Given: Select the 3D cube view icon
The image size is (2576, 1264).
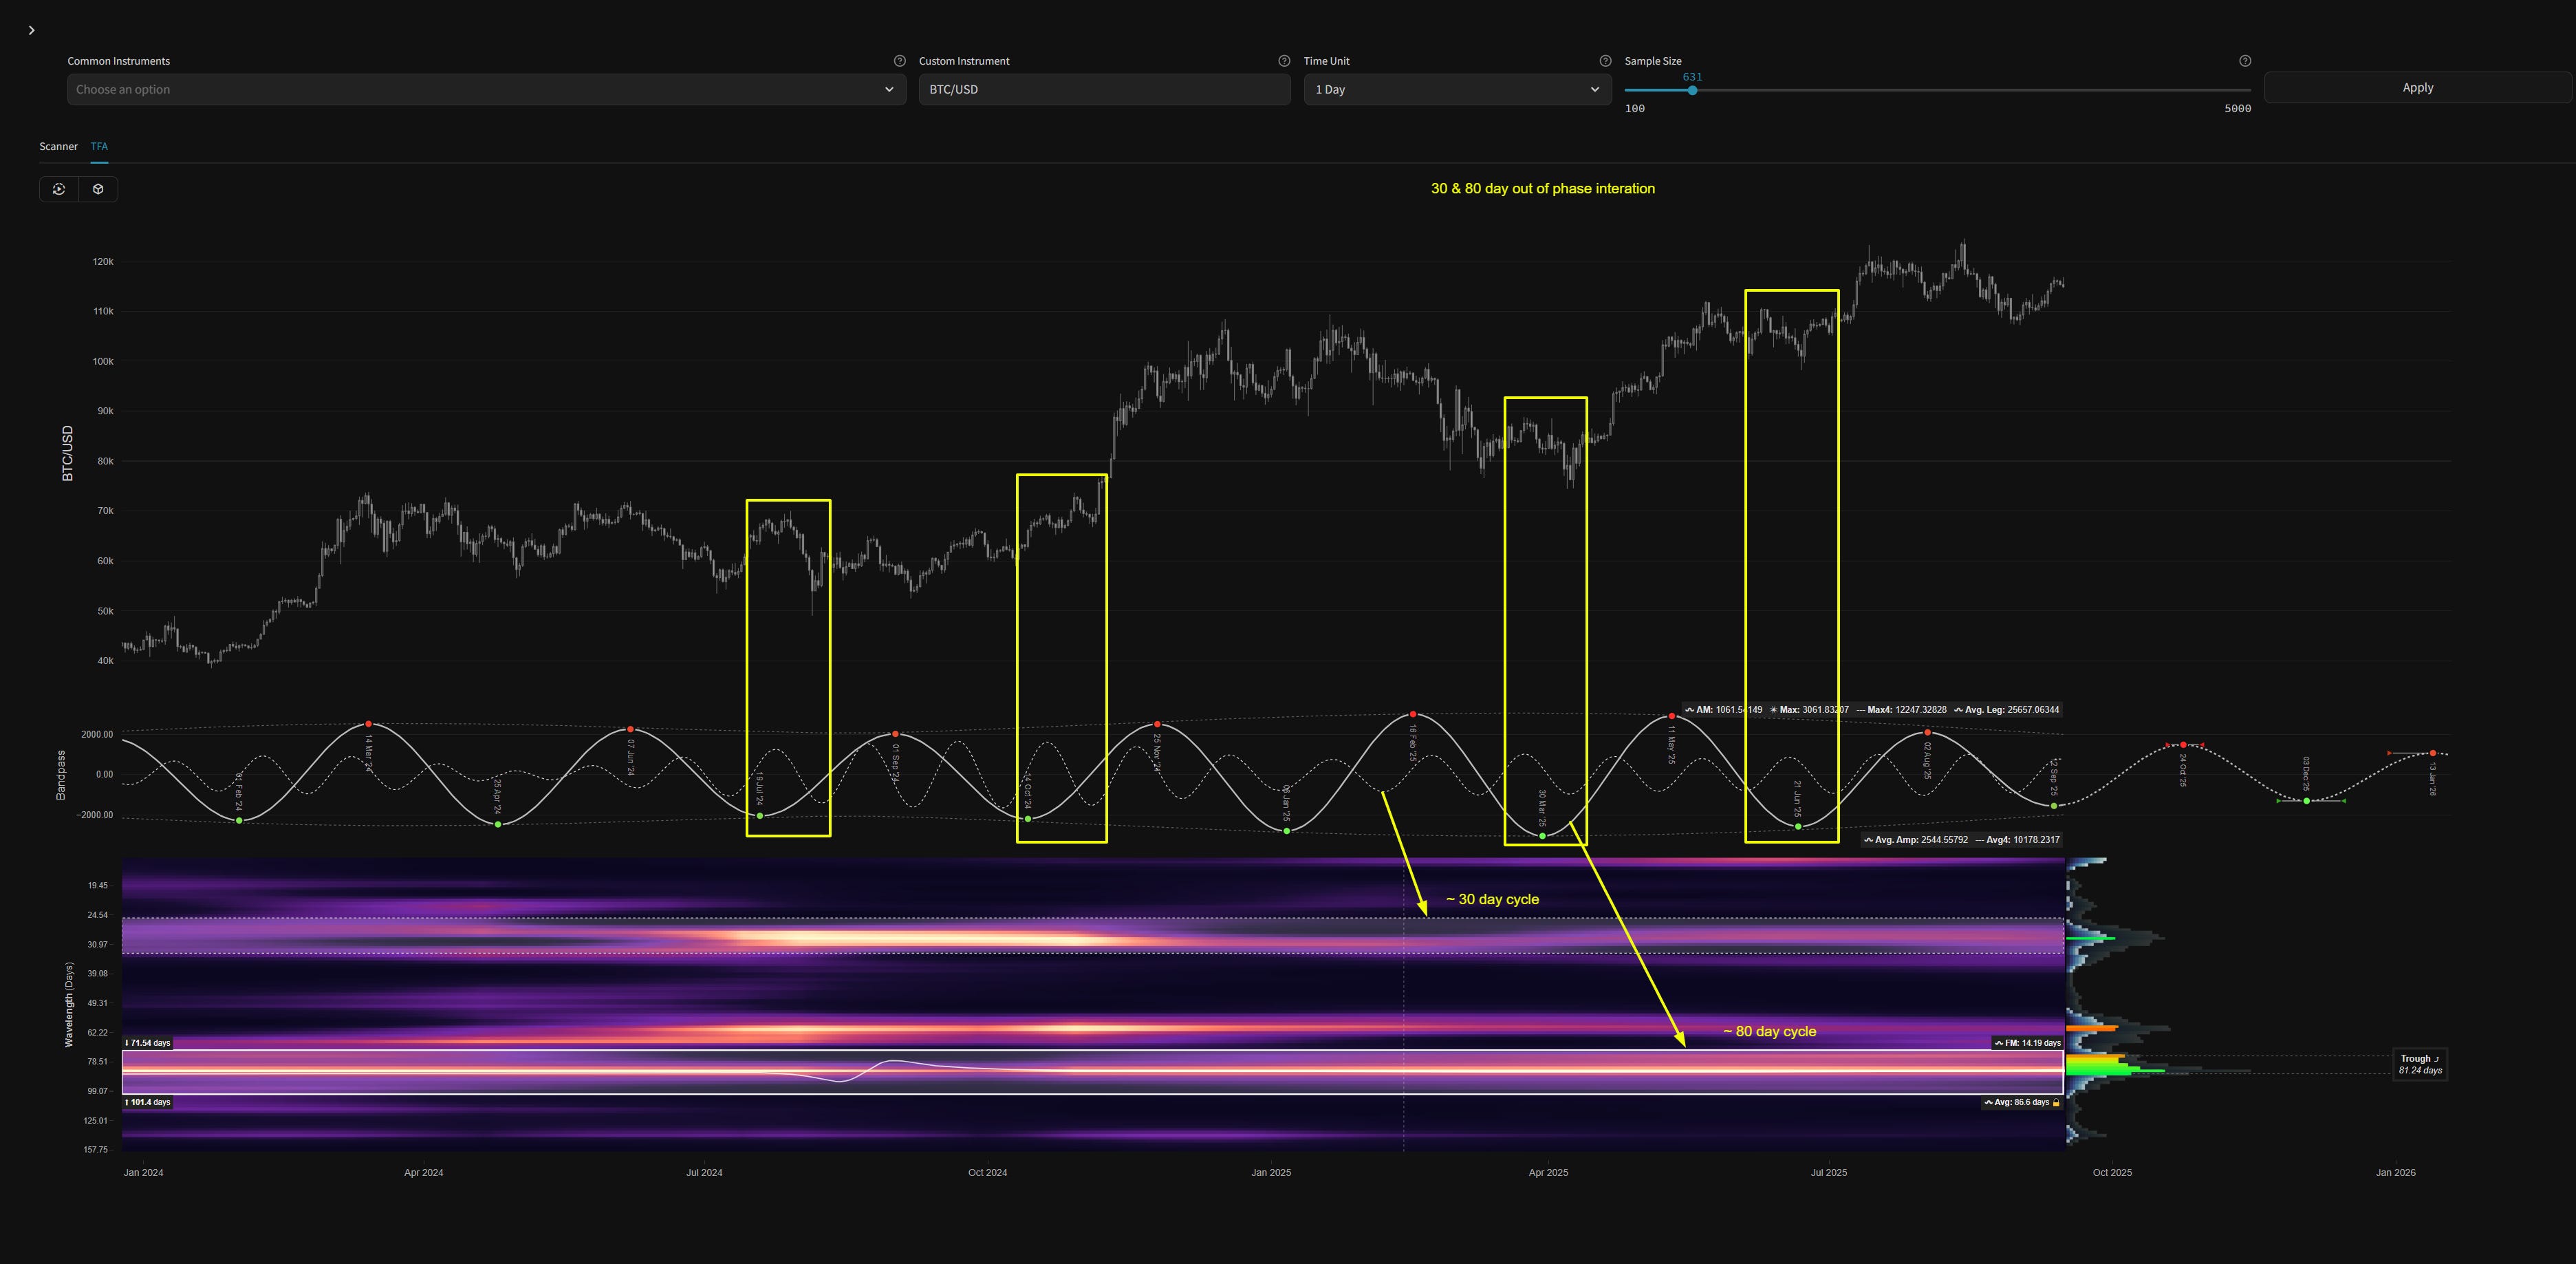Looking at the screenshot, I should click(98, 189).
